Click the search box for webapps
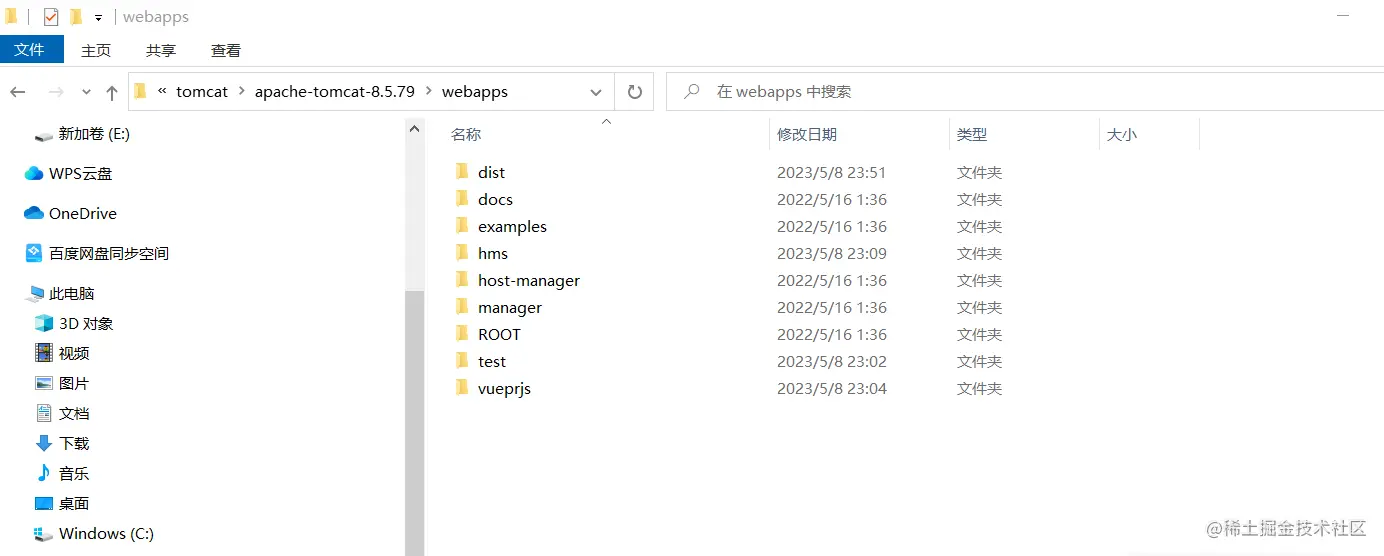 (x=1025, y=92)
